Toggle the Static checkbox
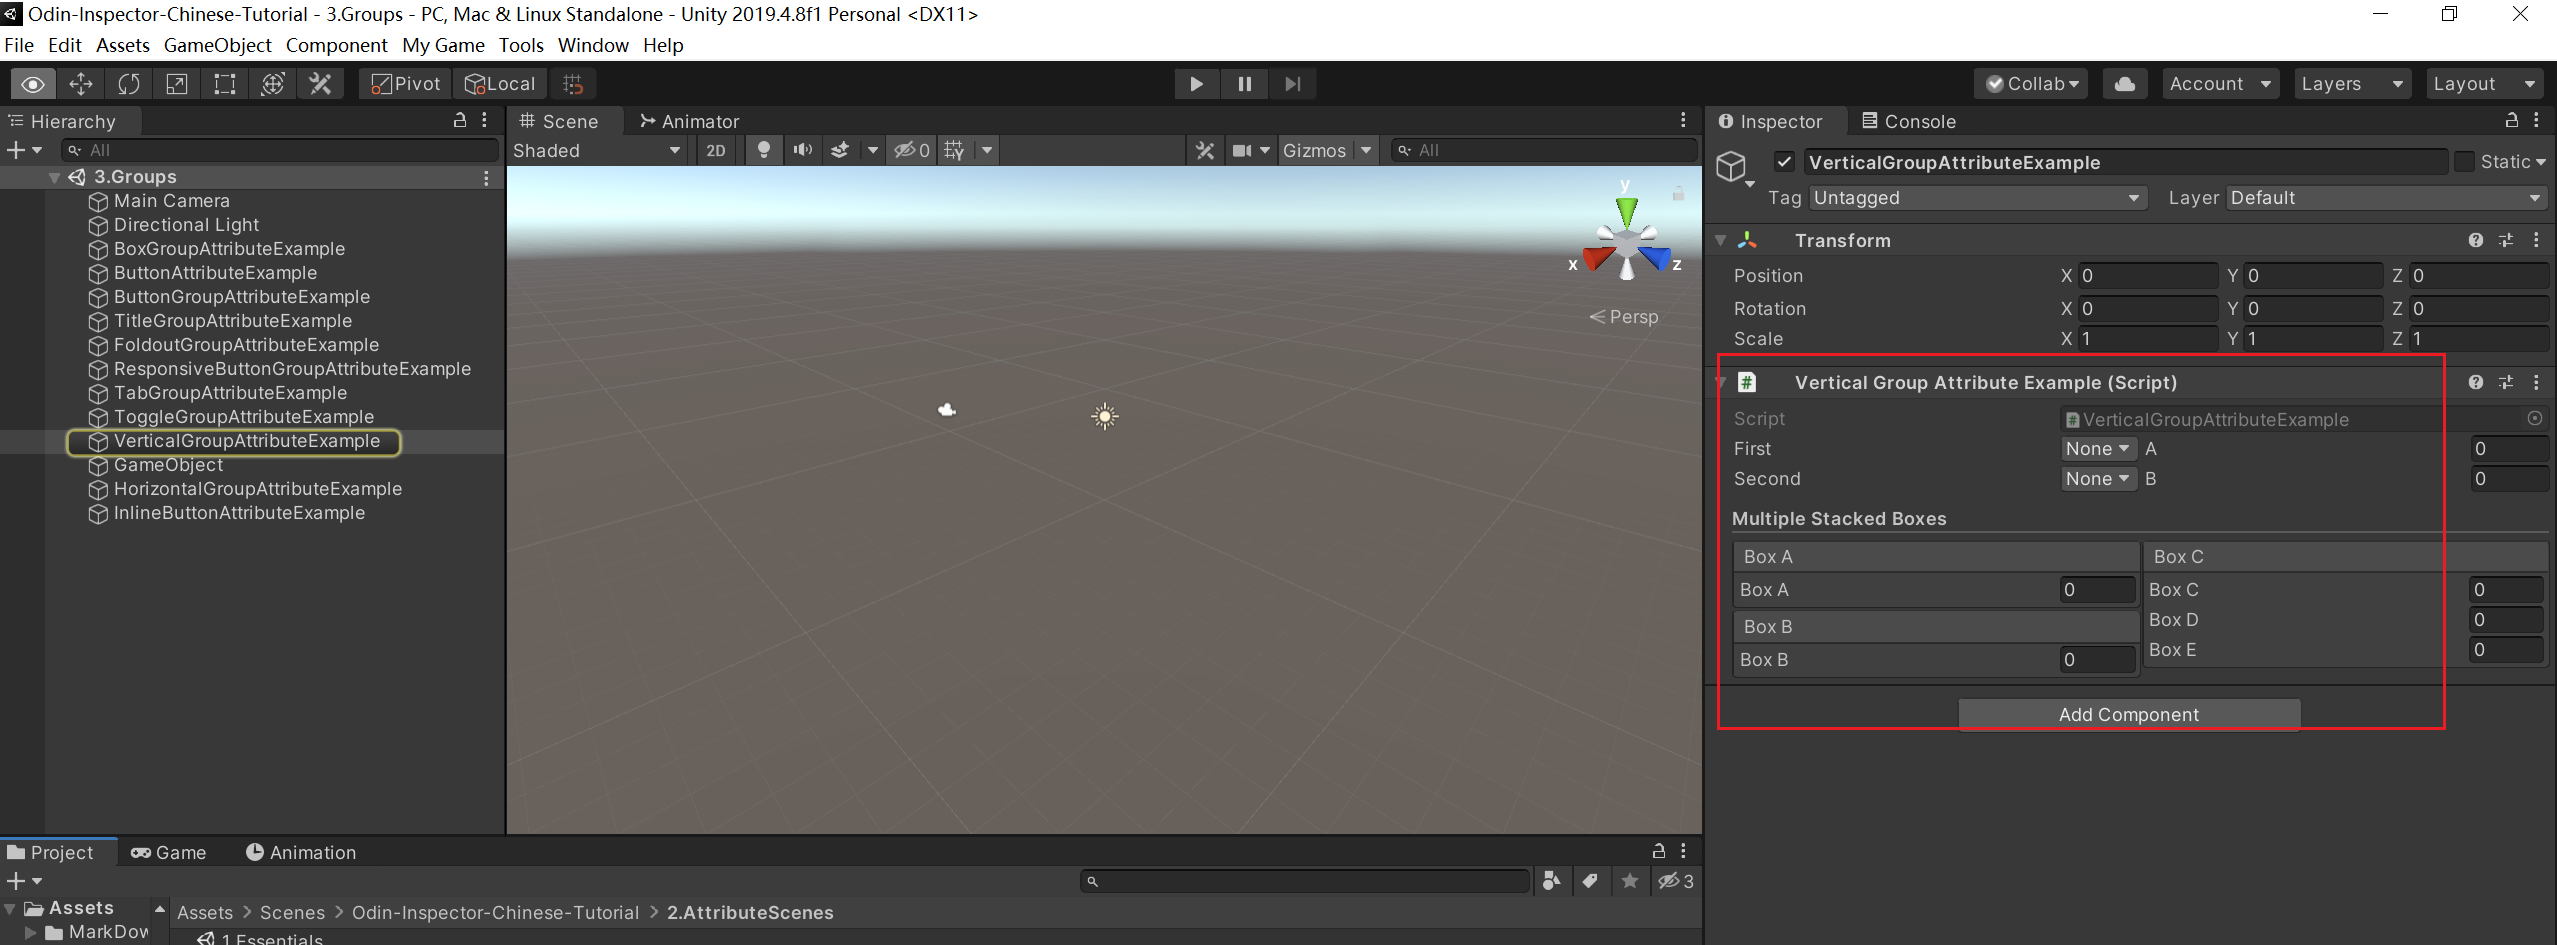 2465,162
